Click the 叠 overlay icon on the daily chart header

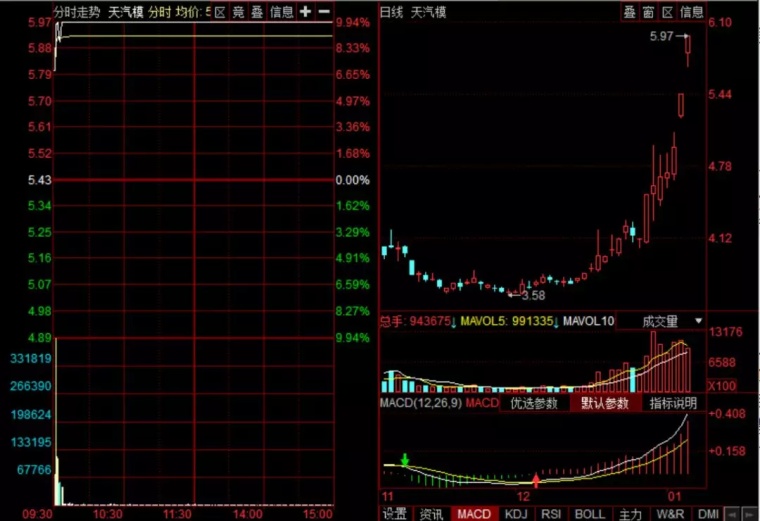[629, 12]
